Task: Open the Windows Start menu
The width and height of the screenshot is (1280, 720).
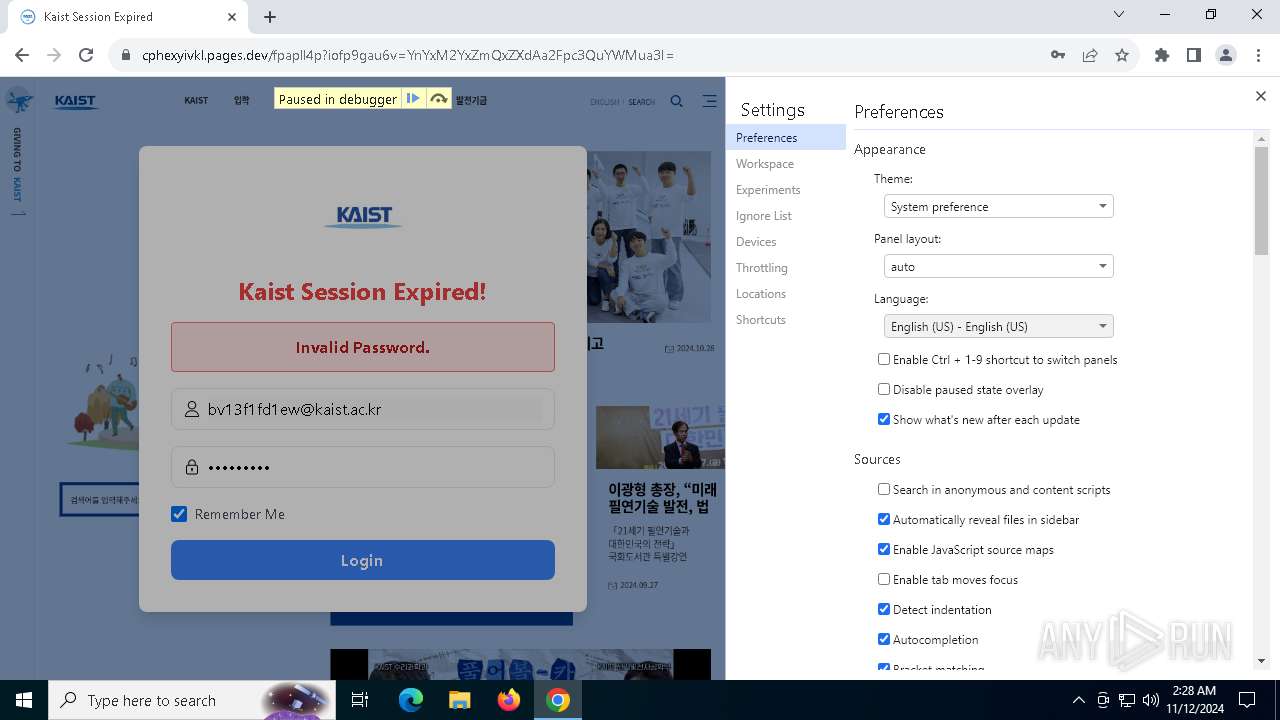Action: click(x=24, y=700)
